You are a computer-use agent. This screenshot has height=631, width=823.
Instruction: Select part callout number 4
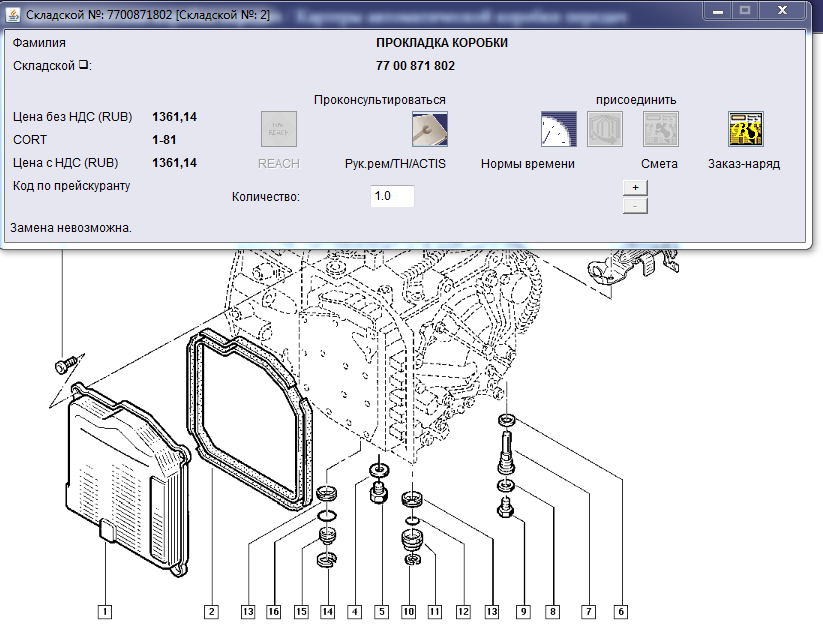click(x=355, y=612)
